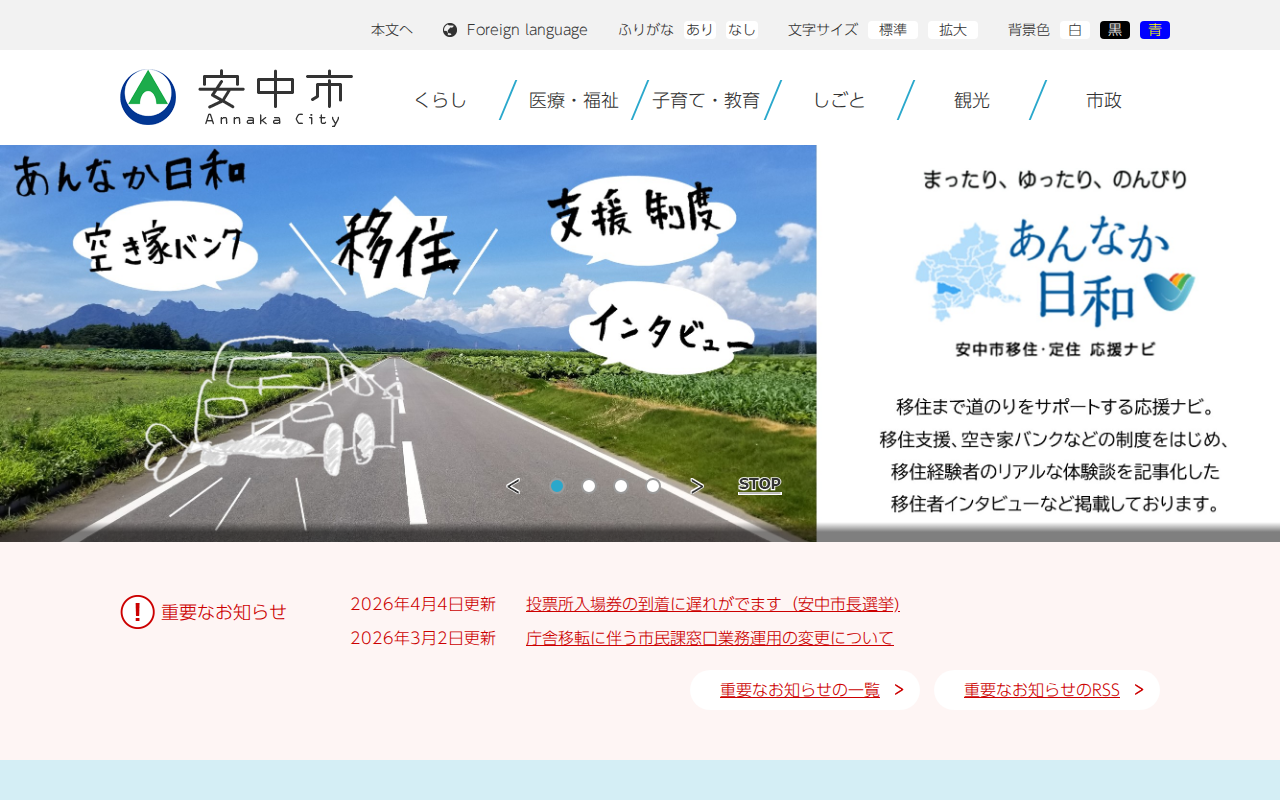Click the Foreign language globe icon
The width and height of the screenshot is (1280, 800).
[x=449, y=29]
